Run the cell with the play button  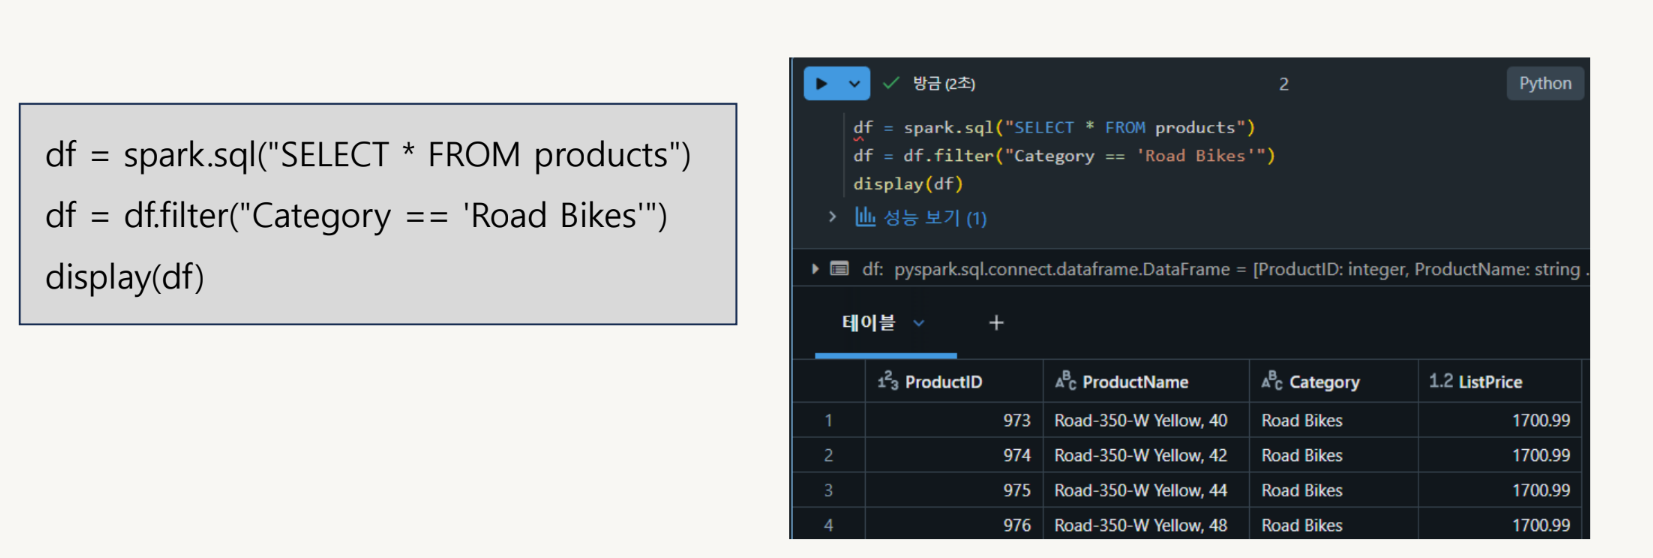pyautogui.click(x=822, y=84)
